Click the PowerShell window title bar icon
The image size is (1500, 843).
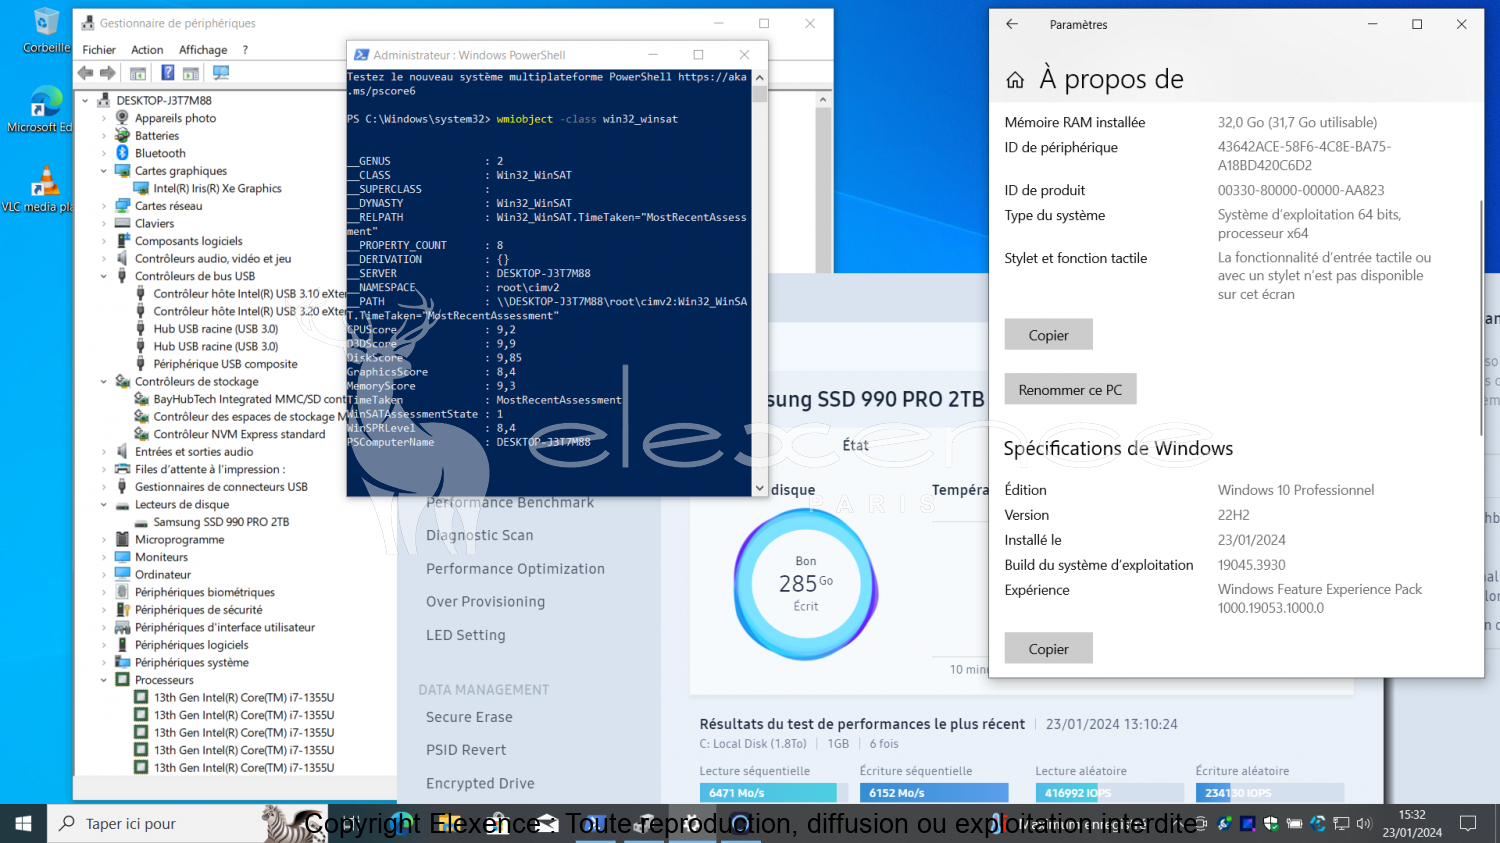point(360,55)
